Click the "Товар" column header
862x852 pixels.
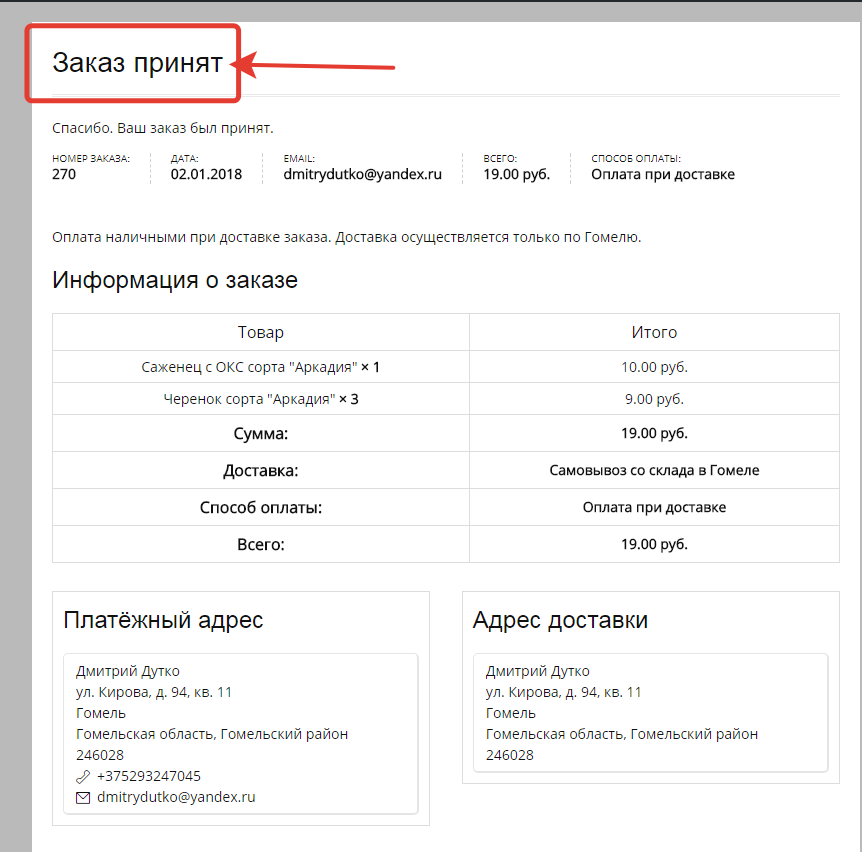tap(261, 333)
